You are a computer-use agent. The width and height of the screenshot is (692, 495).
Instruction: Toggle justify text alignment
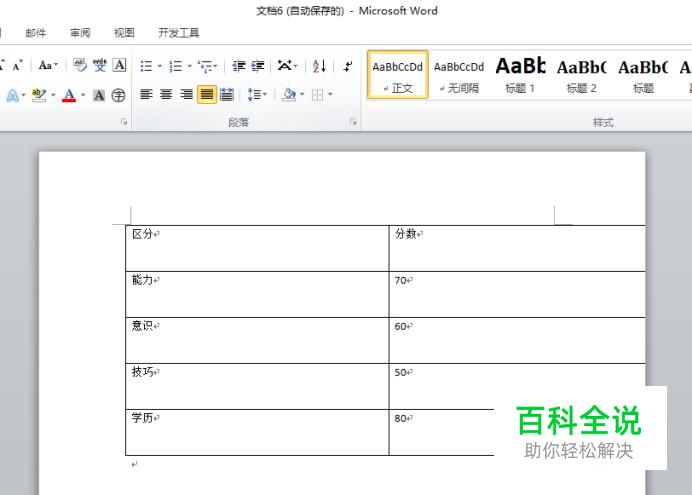[x=206, y=95]
